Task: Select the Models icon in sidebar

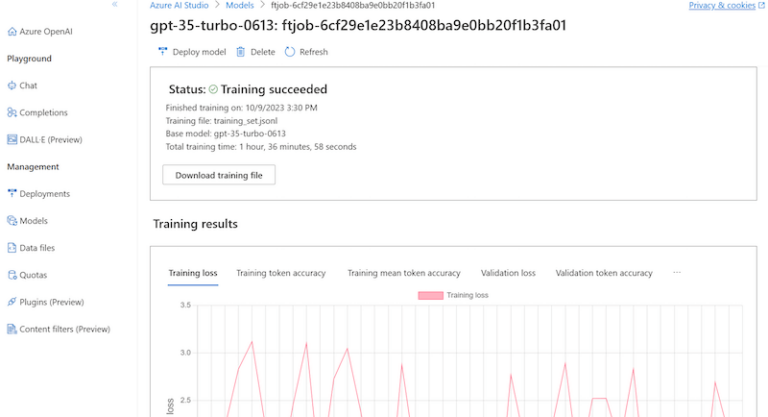Action: (12, 221)
